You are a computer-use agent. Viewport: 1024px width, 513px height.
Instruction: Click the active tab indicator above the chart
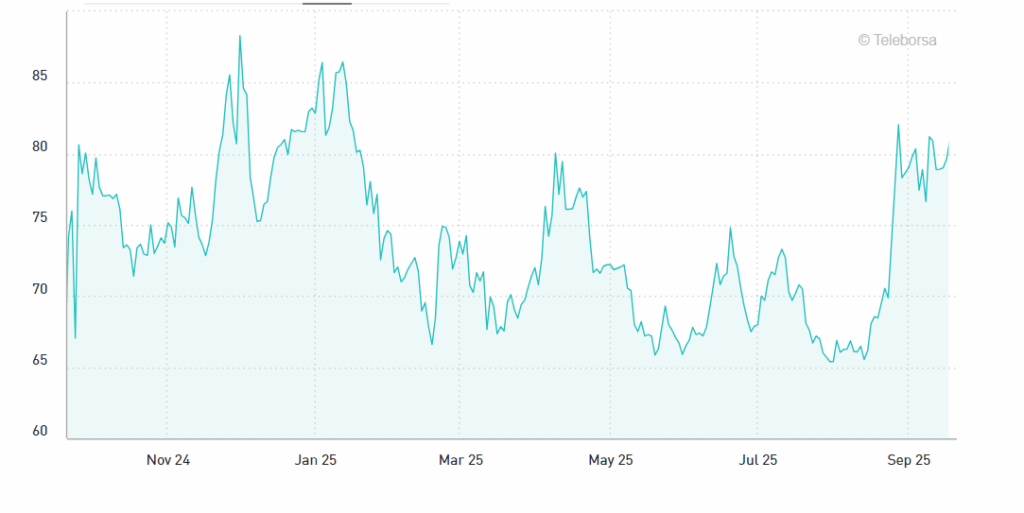[327, 3]
